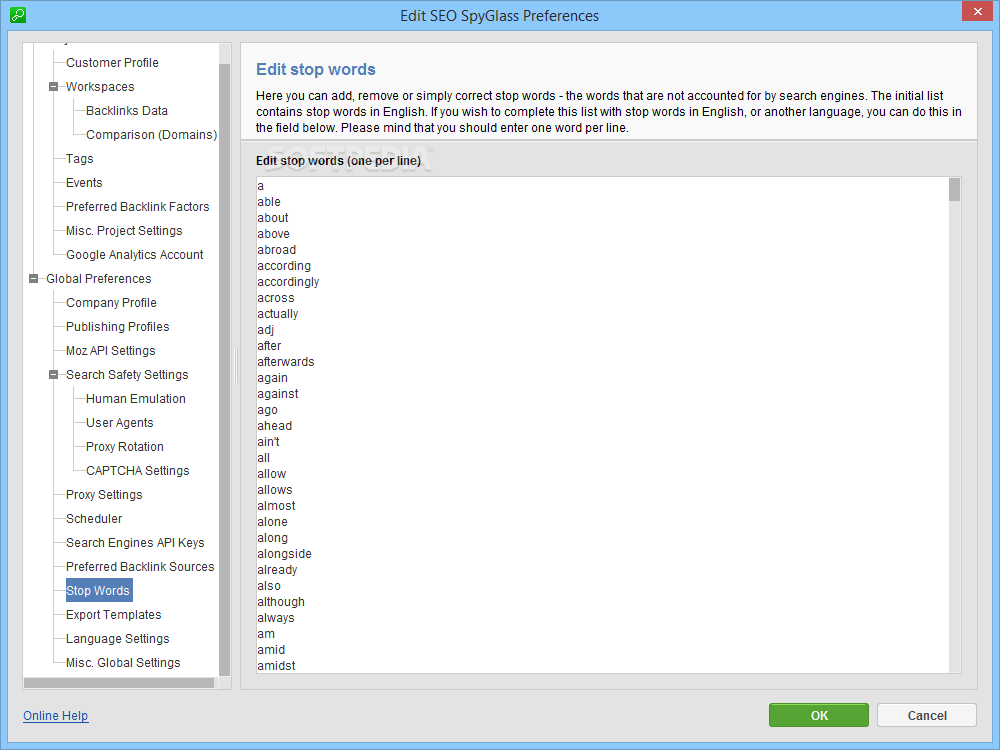This screenshot has width=1000, height=750.
Task: Click the stop words list scrollbar thumb
Action: [x=954, y=189]
